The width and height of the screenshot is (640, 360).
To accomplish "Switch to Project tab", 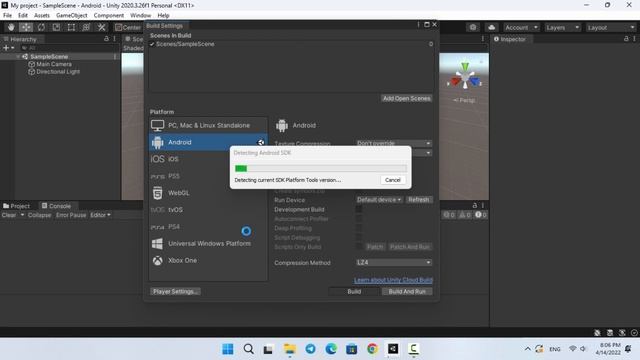I will (x=16, y=206).
